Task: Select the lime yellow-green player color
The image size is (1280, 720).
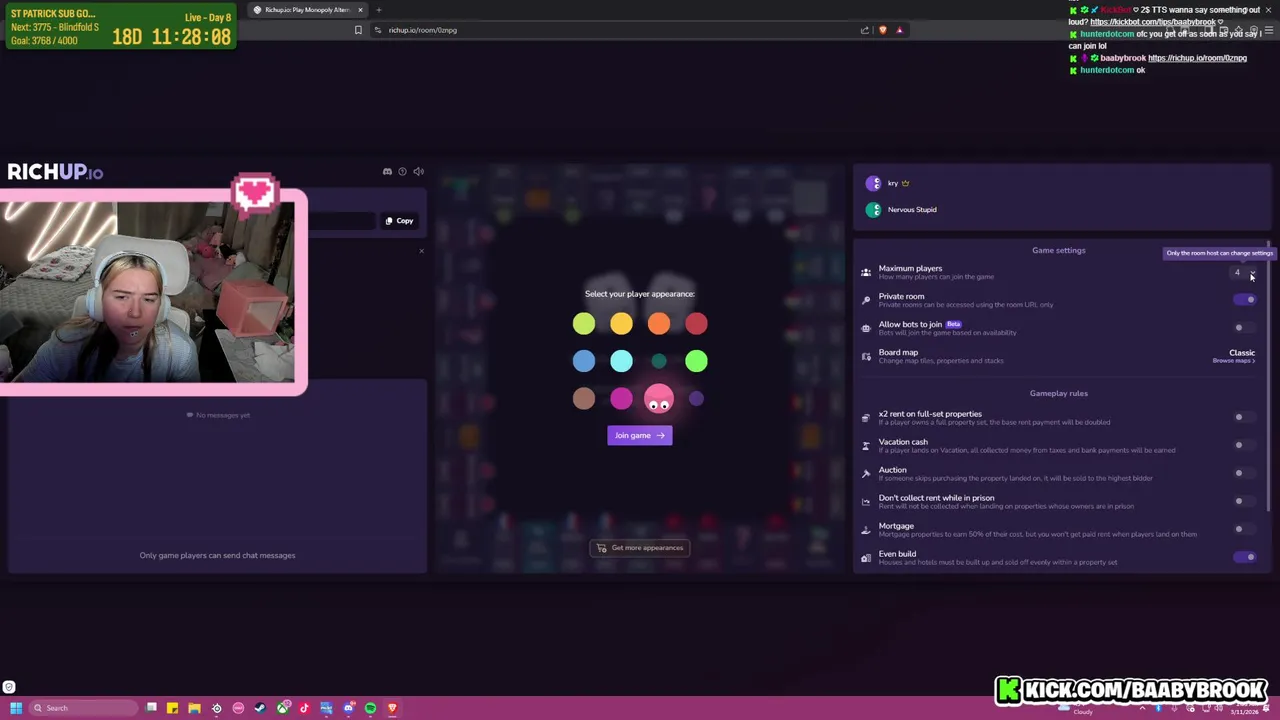Action: pos(584,323)
